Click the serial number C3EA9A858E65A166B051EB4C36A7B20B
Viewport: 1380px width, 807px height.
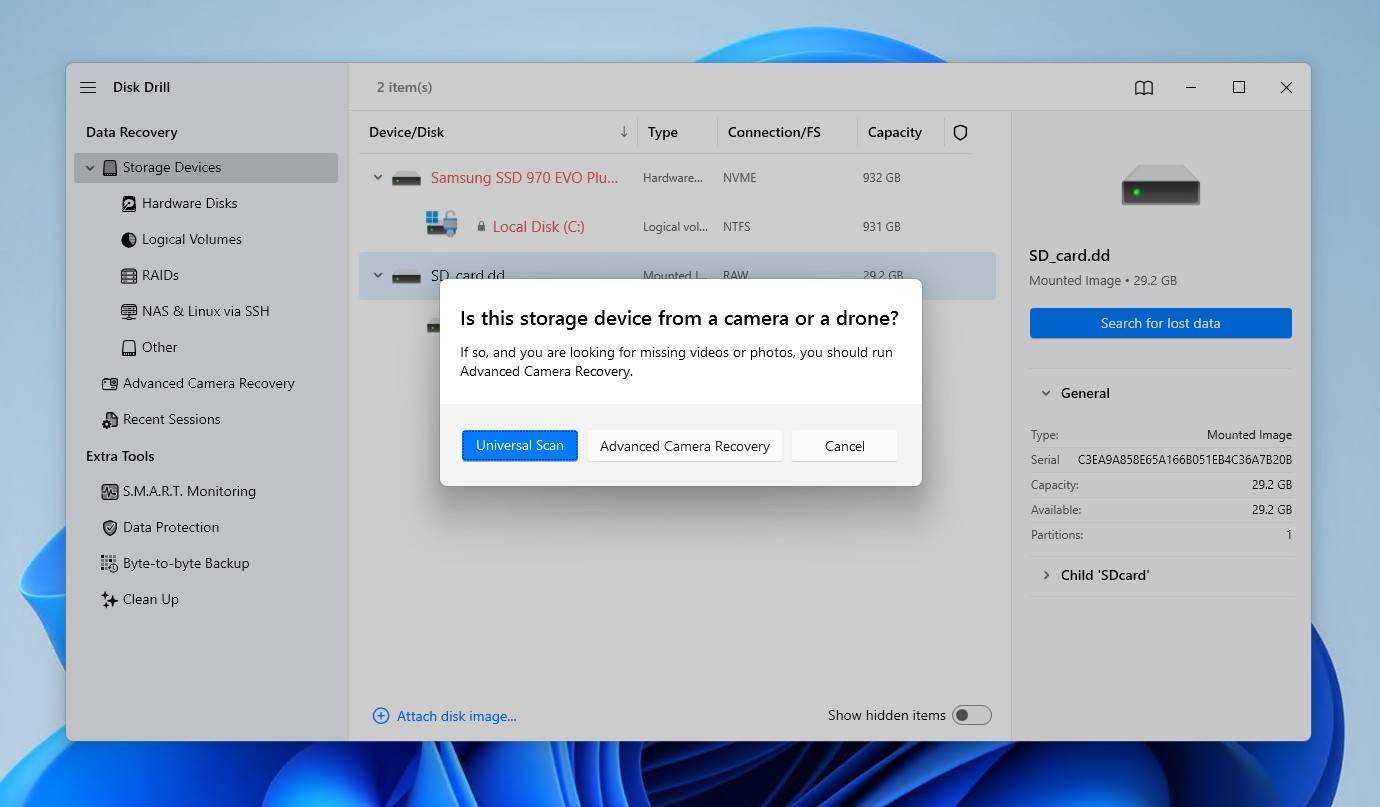coord(1185,460)
